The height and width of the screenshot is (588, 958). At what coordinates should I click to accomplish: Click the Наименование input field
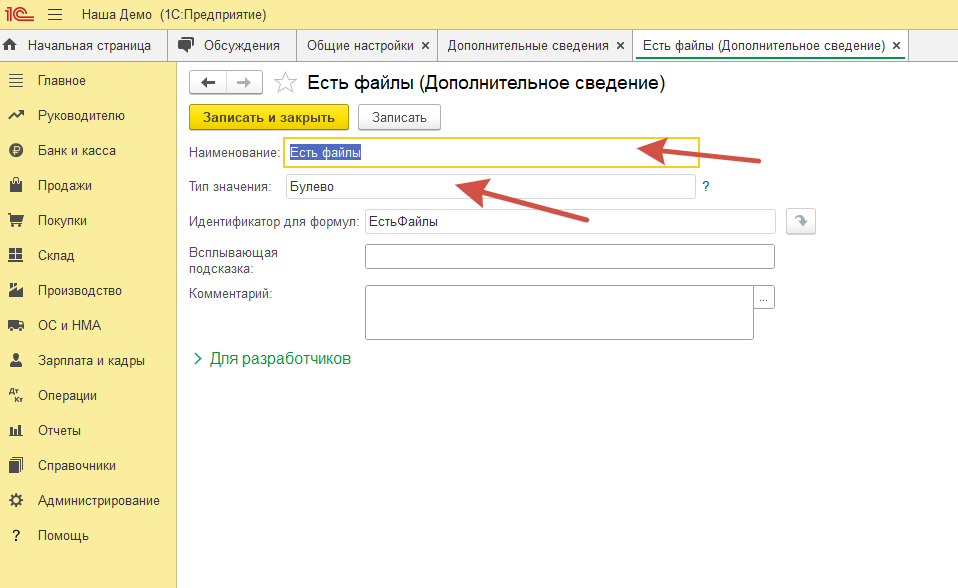point(490,153)
